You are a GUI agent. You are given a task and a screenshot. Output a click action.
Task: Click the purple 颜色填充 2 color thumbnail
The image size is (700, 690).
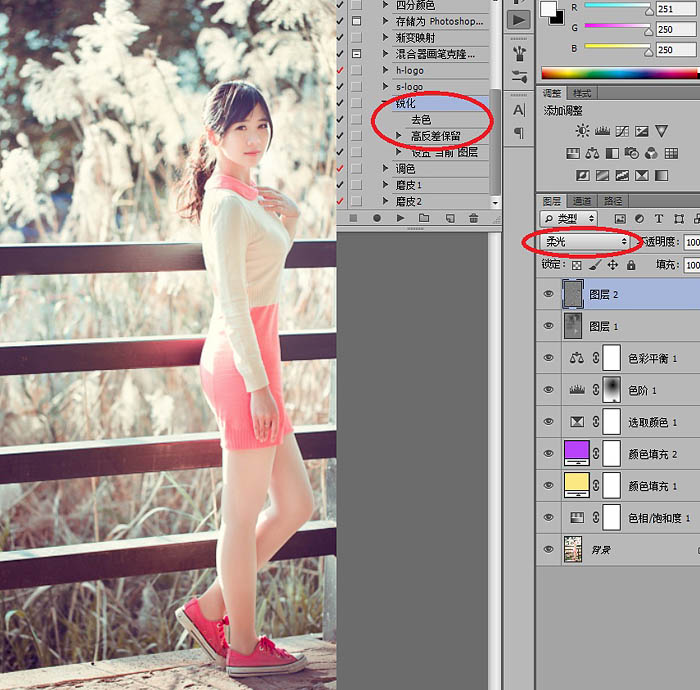574,453
